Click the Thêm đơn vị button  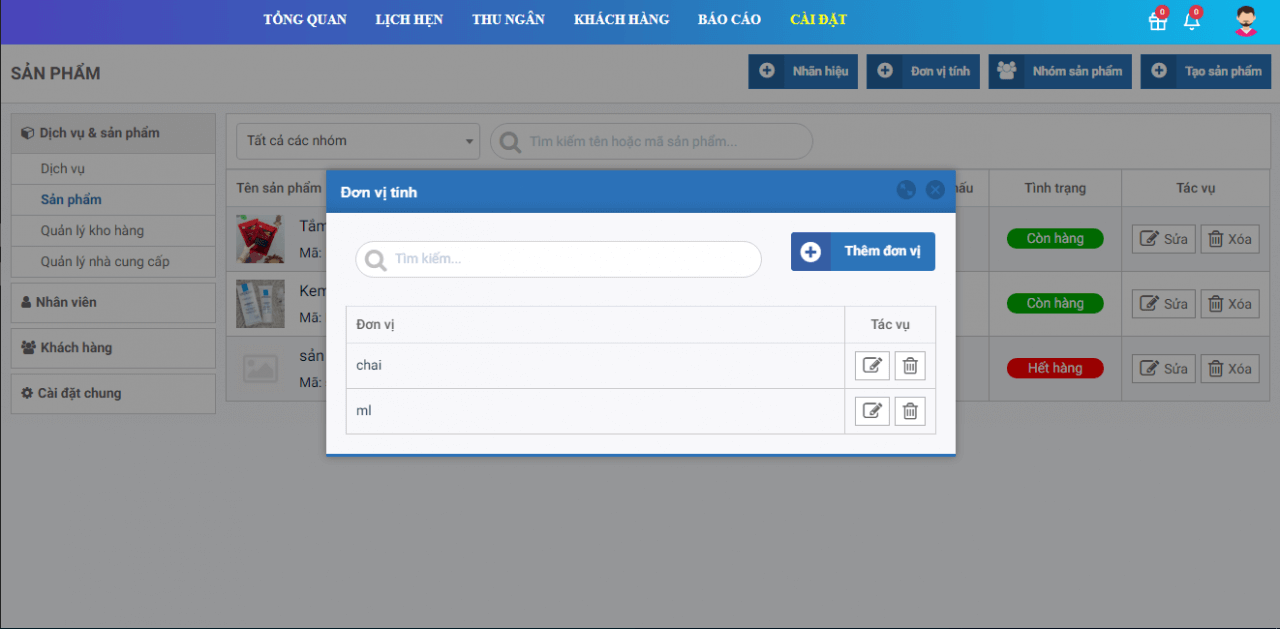[863, 252]
